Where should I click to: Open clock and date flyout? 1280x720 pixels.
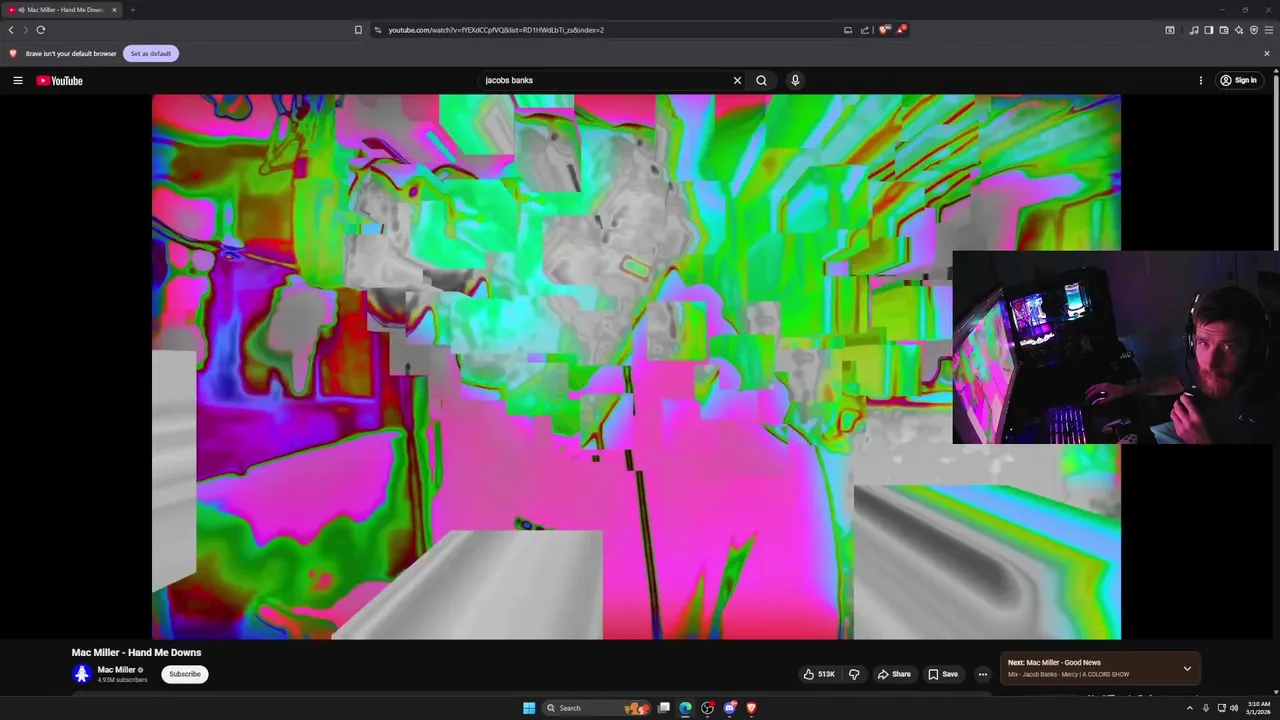tap(1258, 708)
